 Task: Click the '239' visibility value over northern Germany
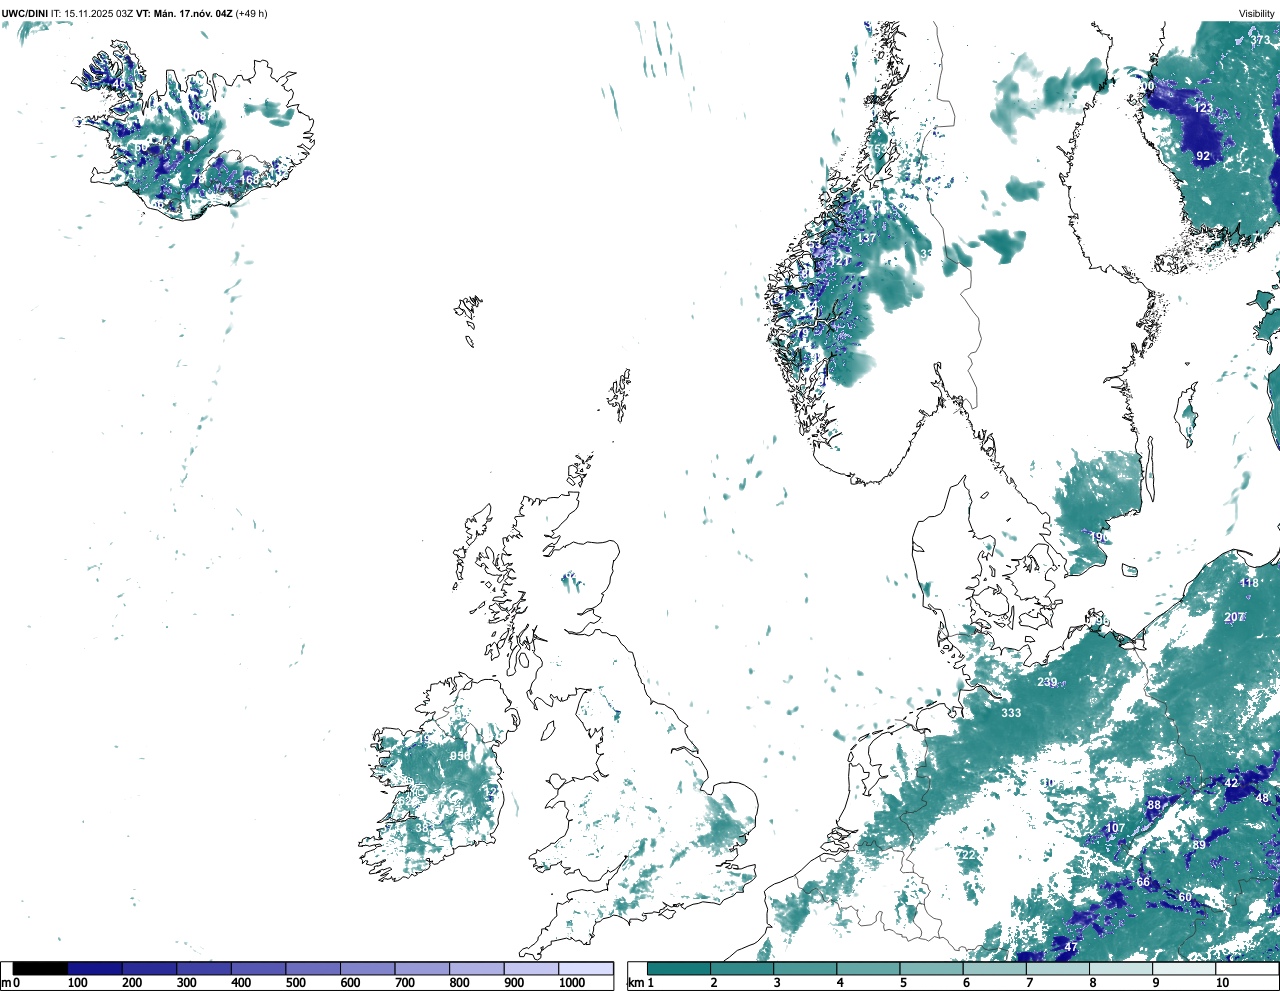click(x=1047, y=682)
